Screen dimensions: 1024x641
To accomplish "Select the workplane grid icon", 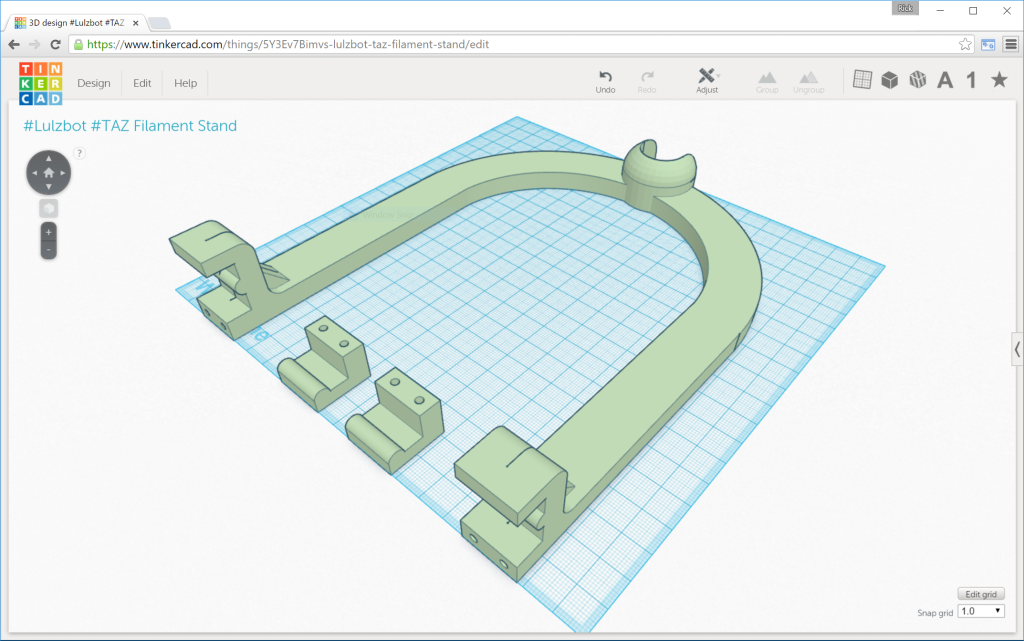I will (862, 80).
